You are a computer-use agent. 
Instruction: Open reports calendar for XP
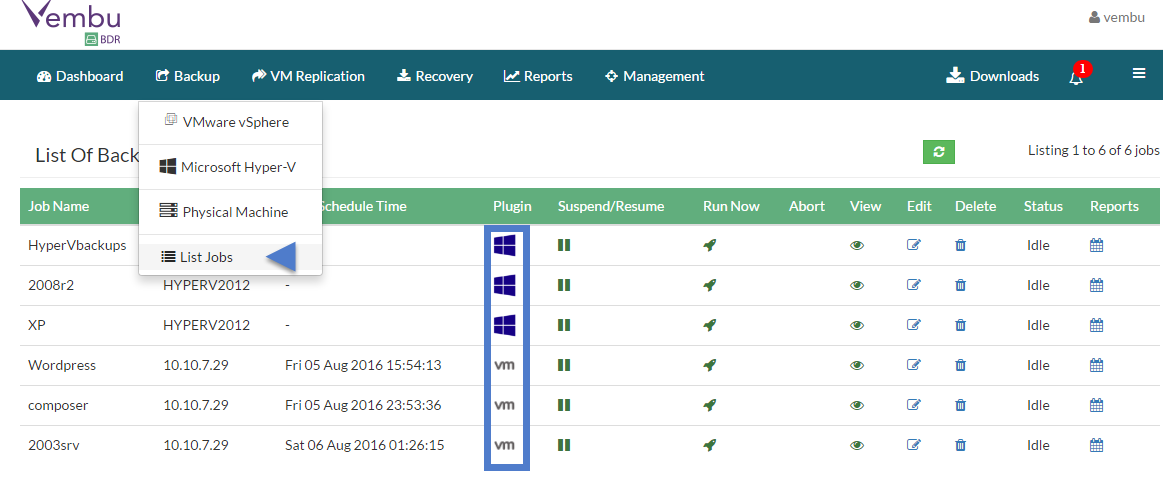pos(1097,325)
